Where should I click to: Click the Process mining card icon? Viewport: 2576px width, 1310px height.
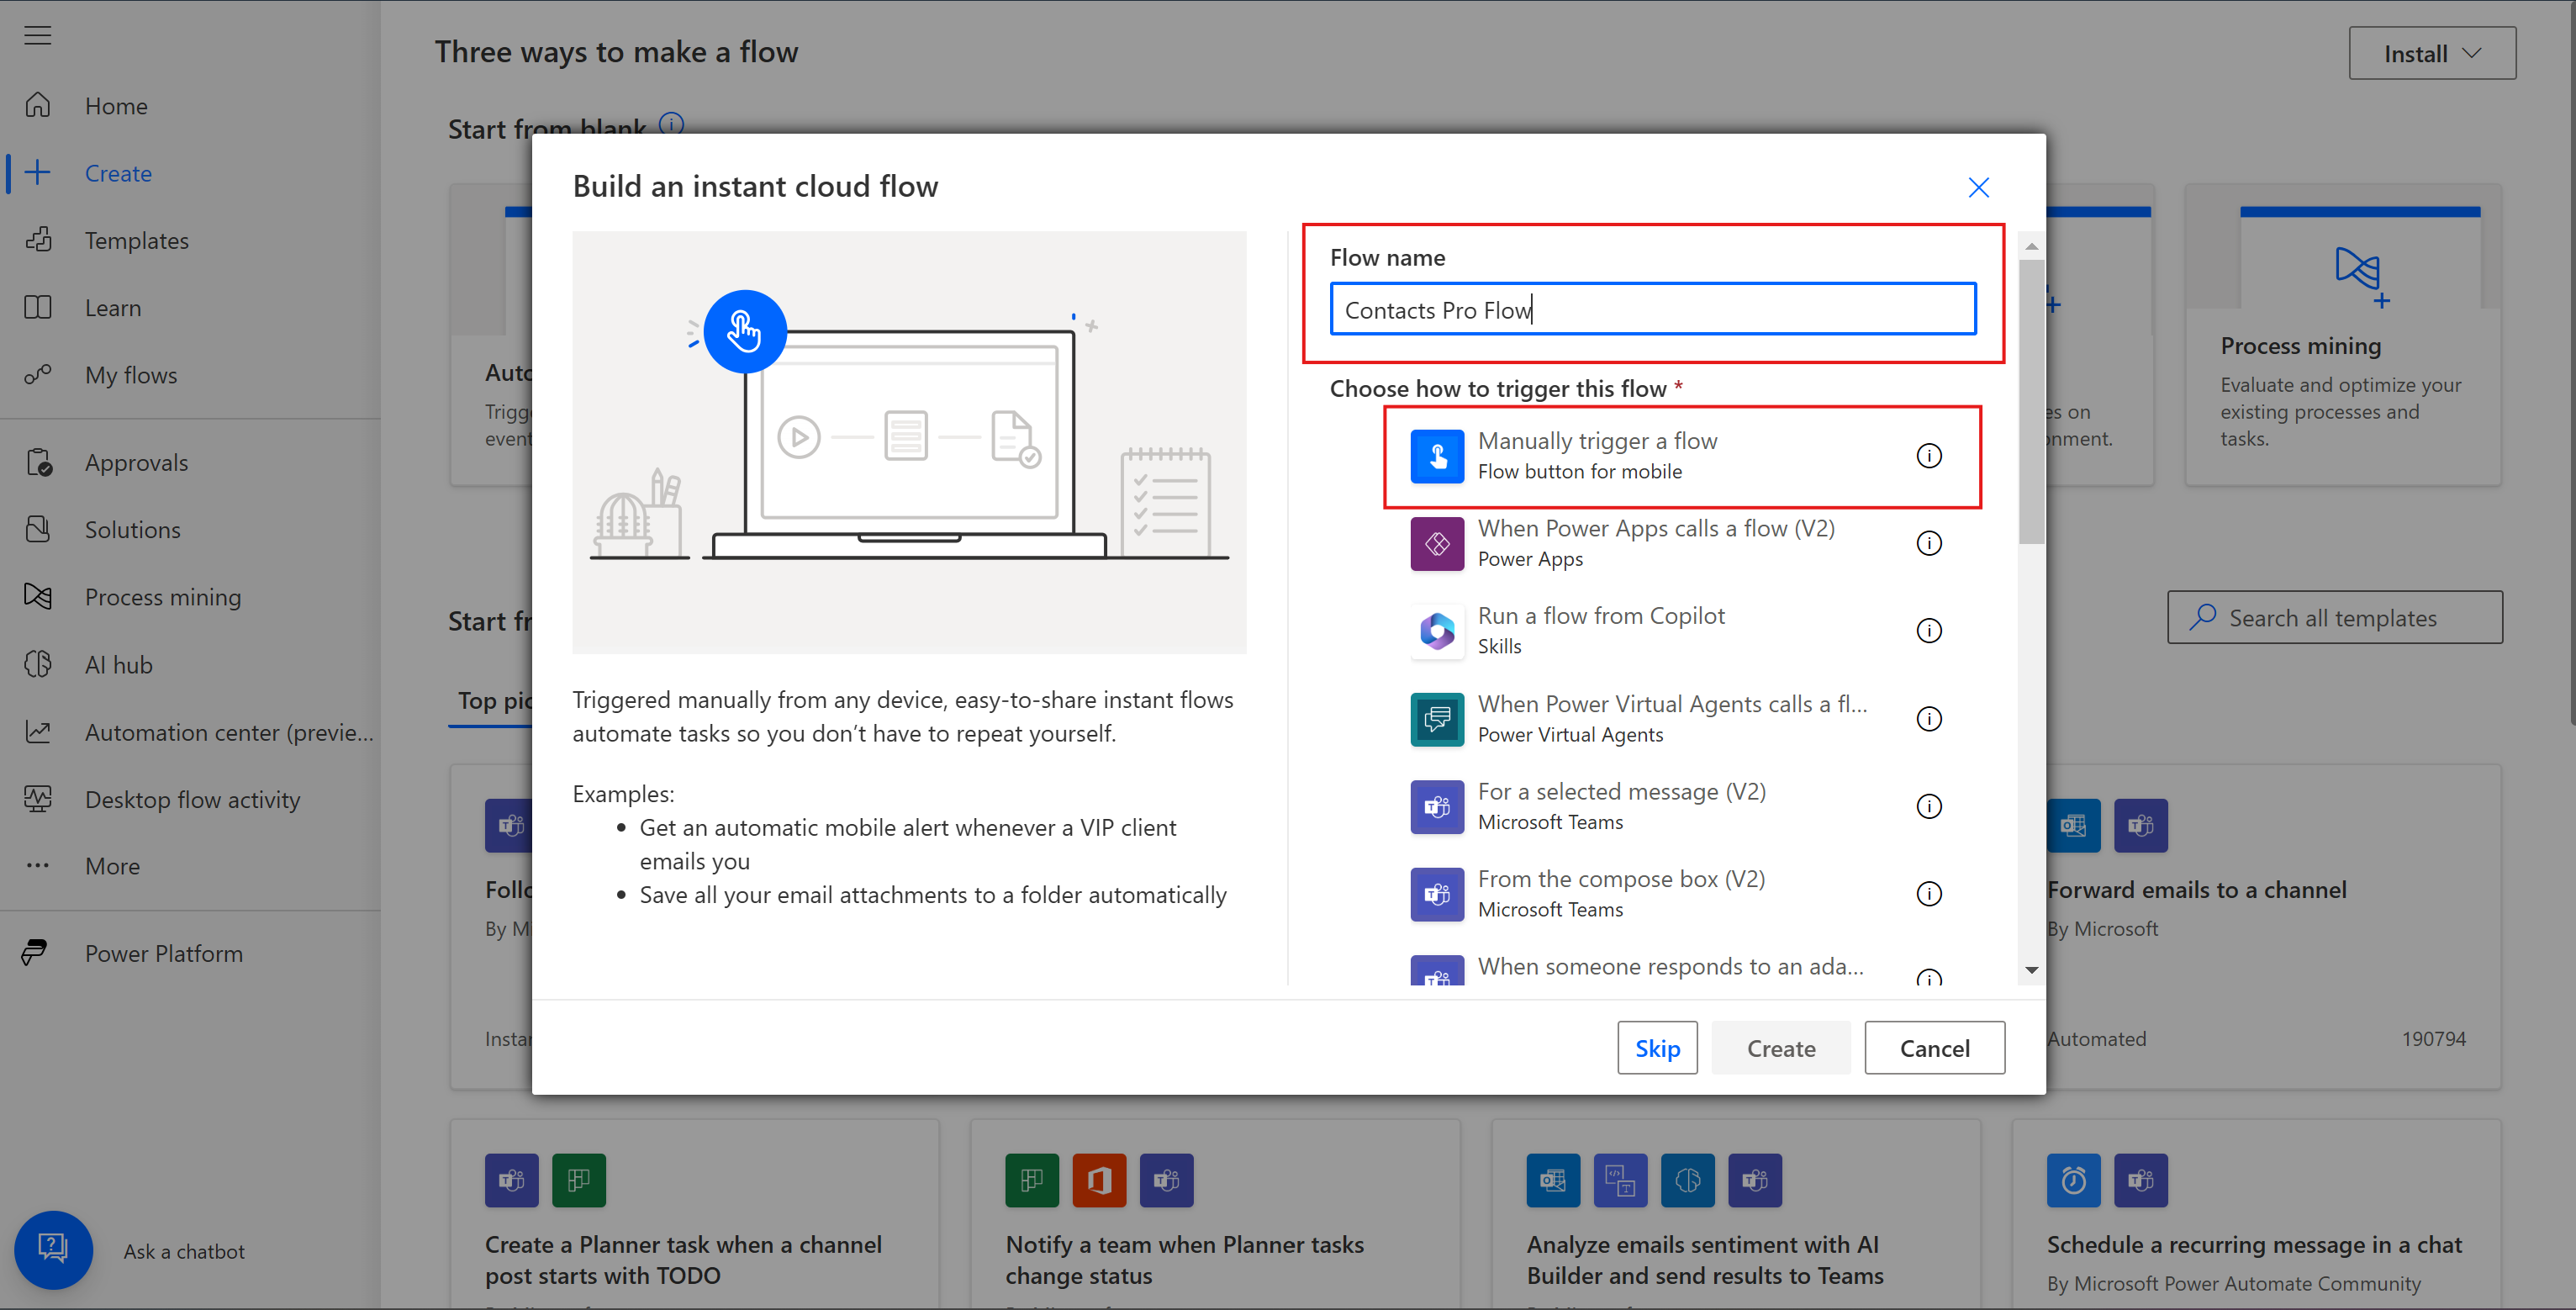pos(2361,276)
